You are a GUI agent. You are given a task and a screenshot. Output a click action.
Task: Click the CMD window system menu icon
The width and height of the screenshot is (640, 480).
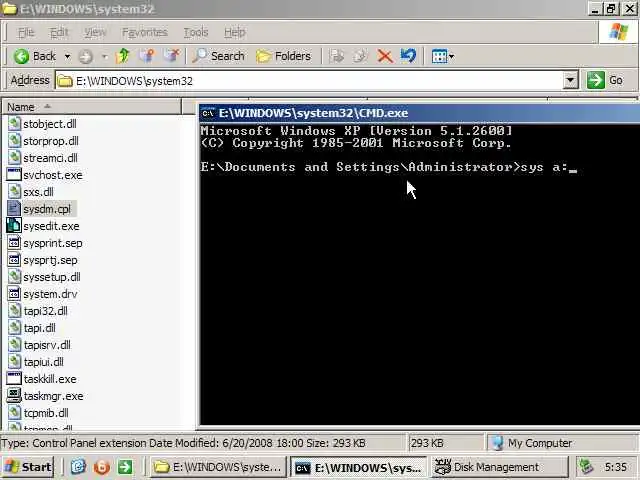208,113
